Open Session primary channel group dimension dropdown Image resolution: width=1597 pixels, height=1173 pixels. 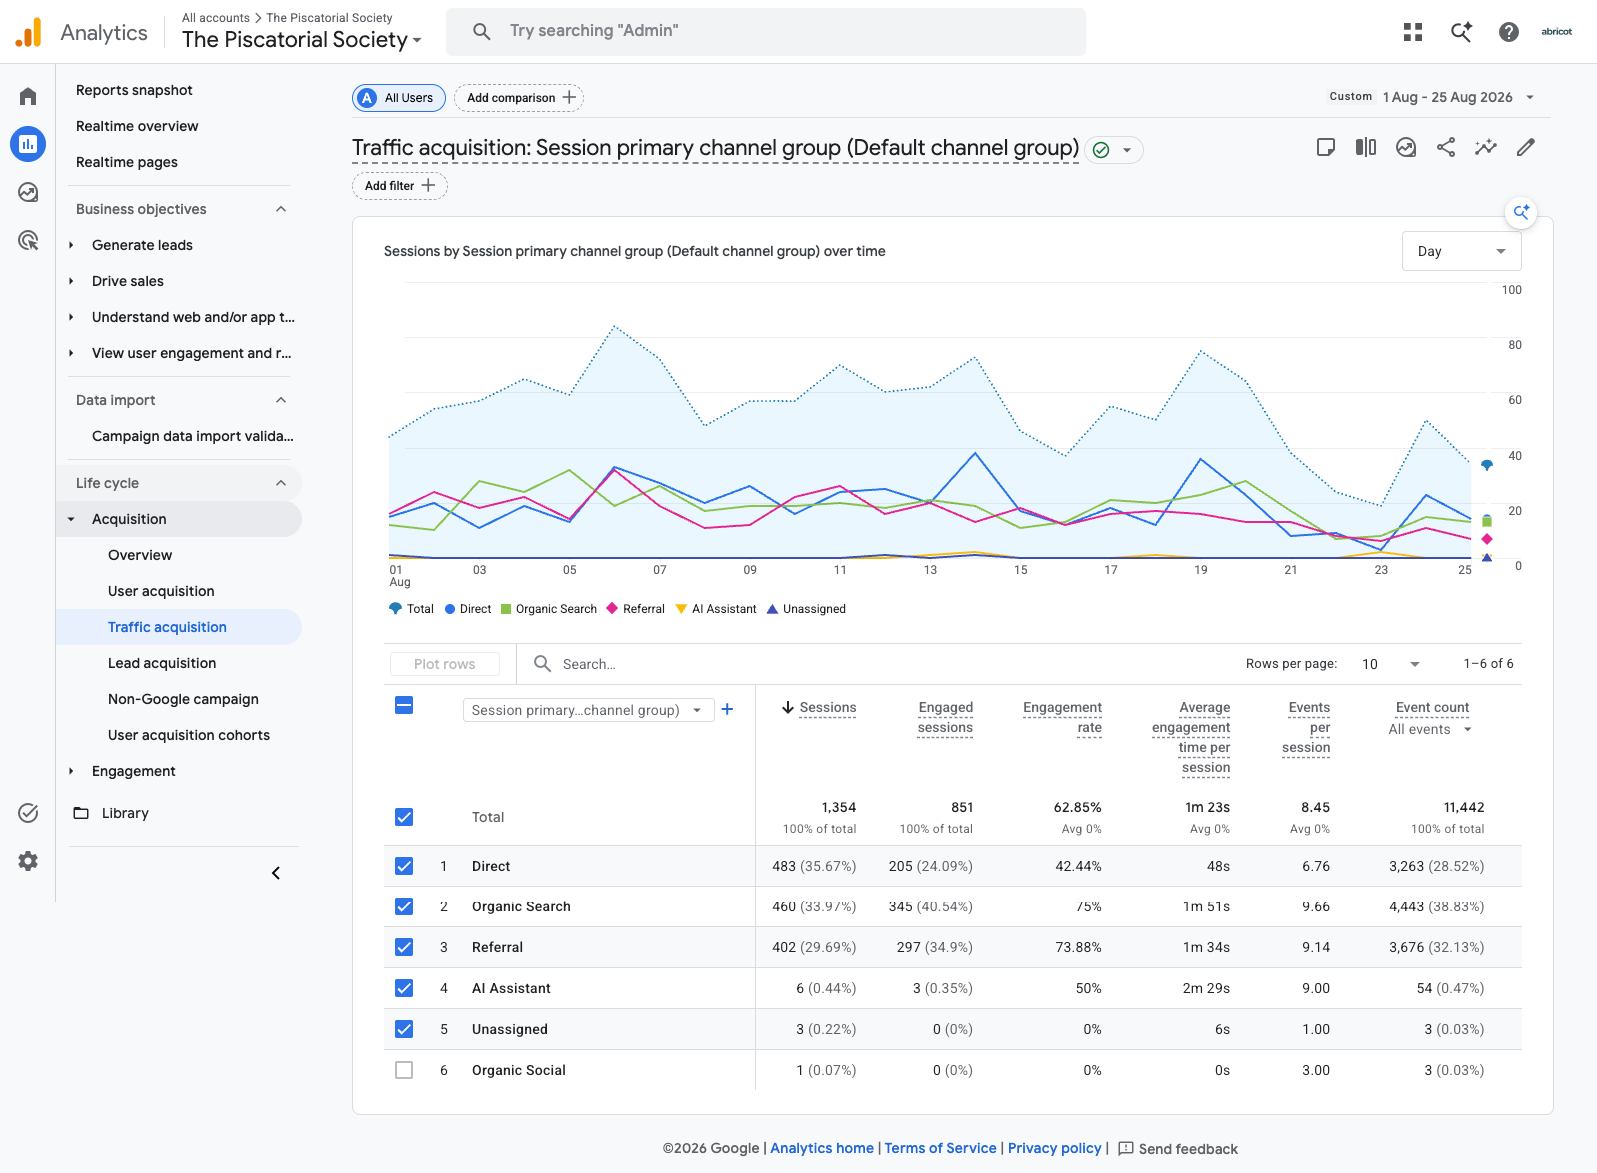[588, 710]
